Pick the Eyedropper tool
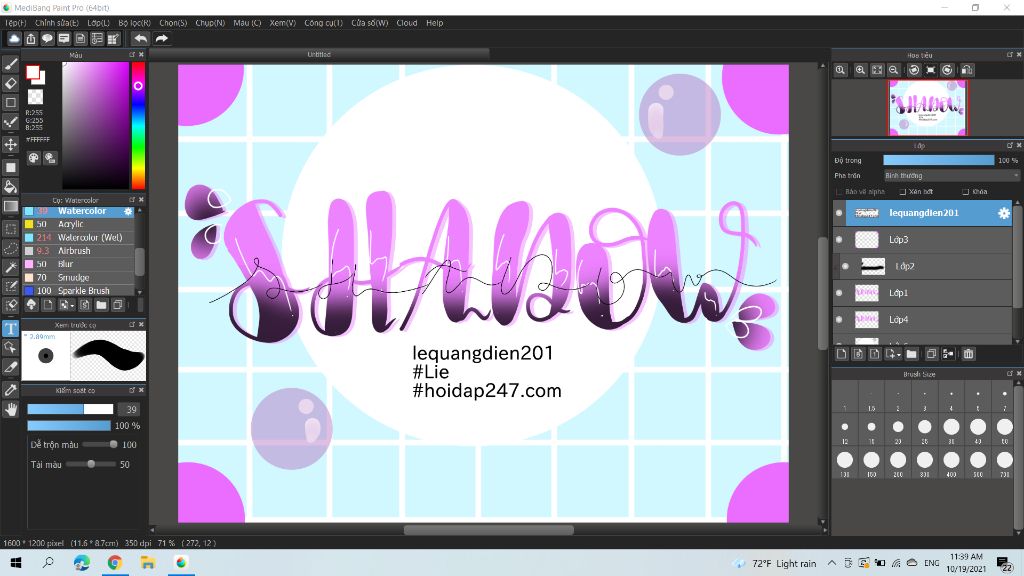 pyautogui.click(x=10, y=390)
